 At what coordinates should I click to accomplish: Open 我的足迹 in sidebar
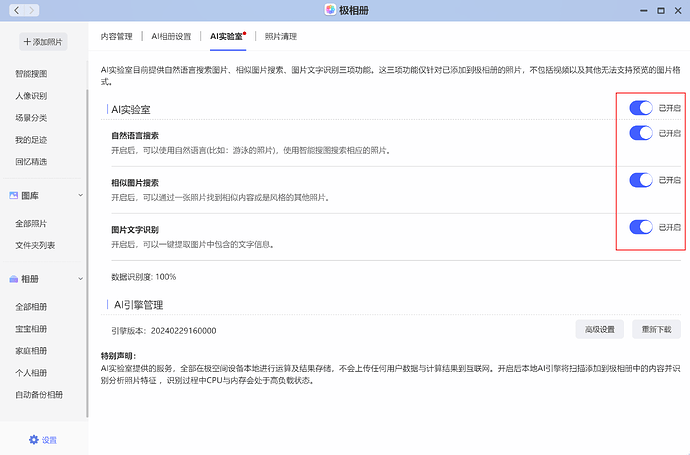(31, 140)
